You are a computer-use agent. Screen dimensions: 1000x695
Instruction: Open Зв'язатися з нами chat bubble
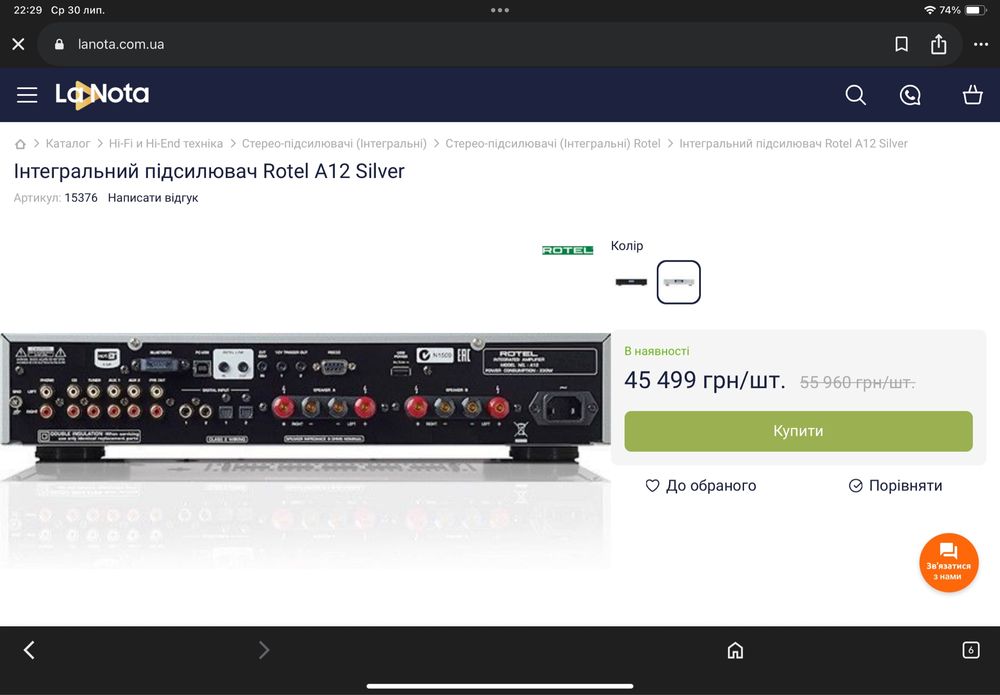[948, 562]
